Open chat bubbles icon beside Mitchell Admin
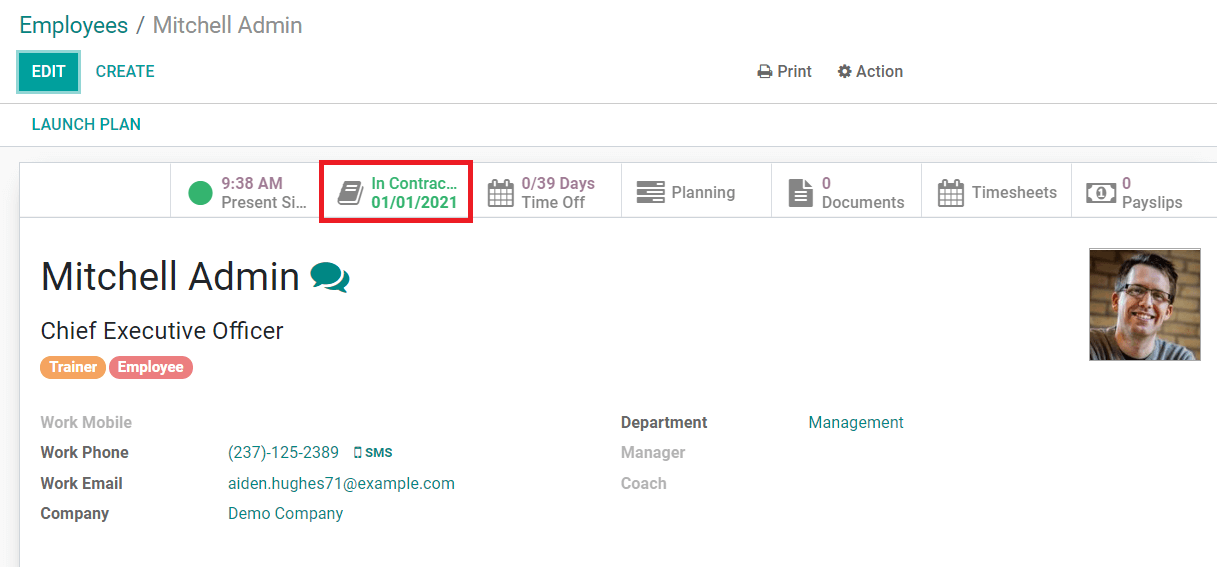1217x567 pixels. (x=330, y=277)
